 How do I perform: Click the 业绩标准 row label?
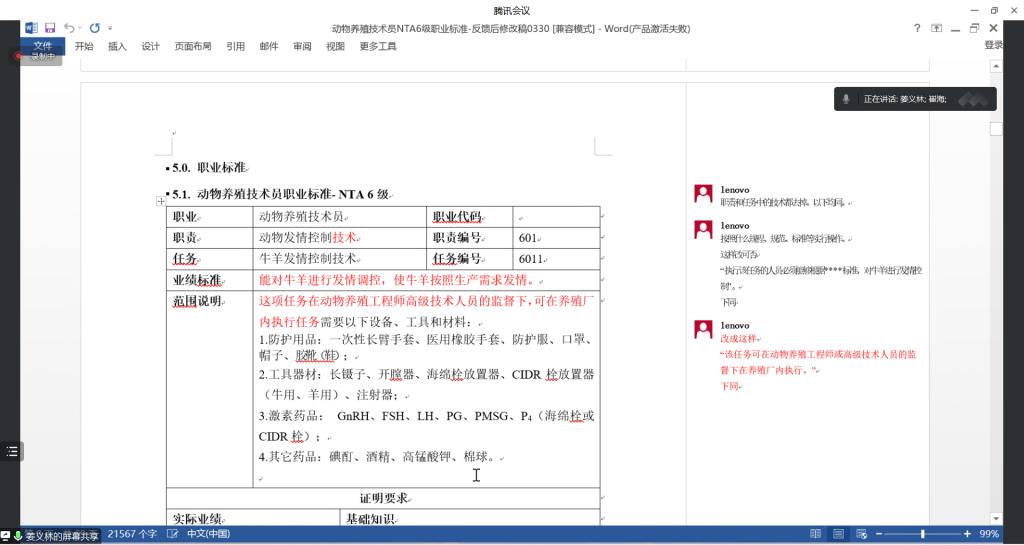pyautogui.click(x=197, y=281)
